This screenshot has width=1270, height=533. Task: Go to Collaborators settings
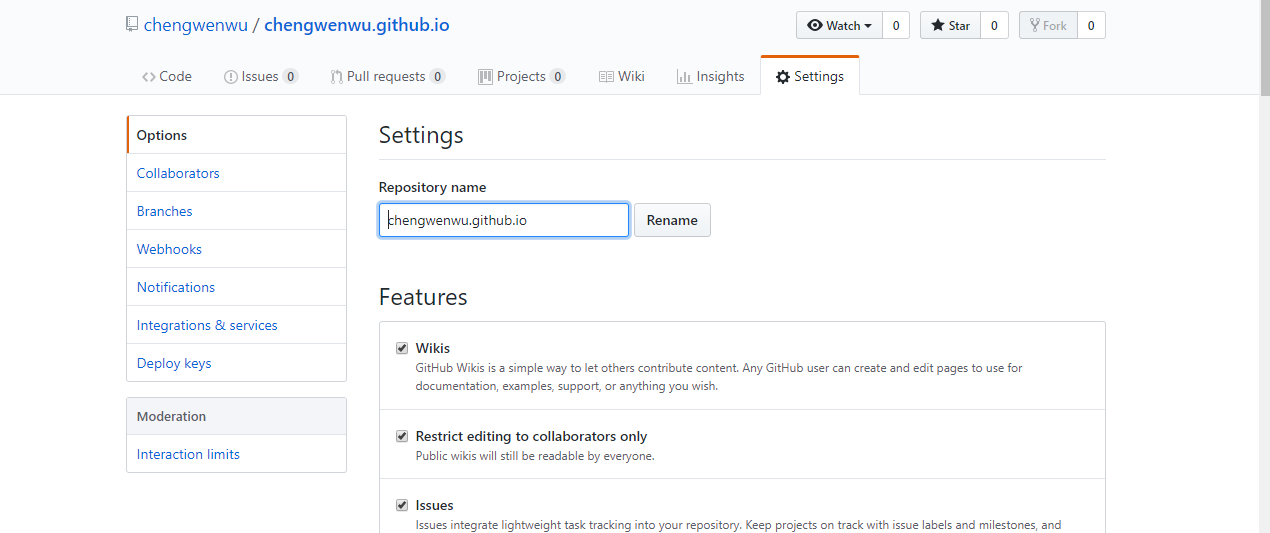(237, 173)
